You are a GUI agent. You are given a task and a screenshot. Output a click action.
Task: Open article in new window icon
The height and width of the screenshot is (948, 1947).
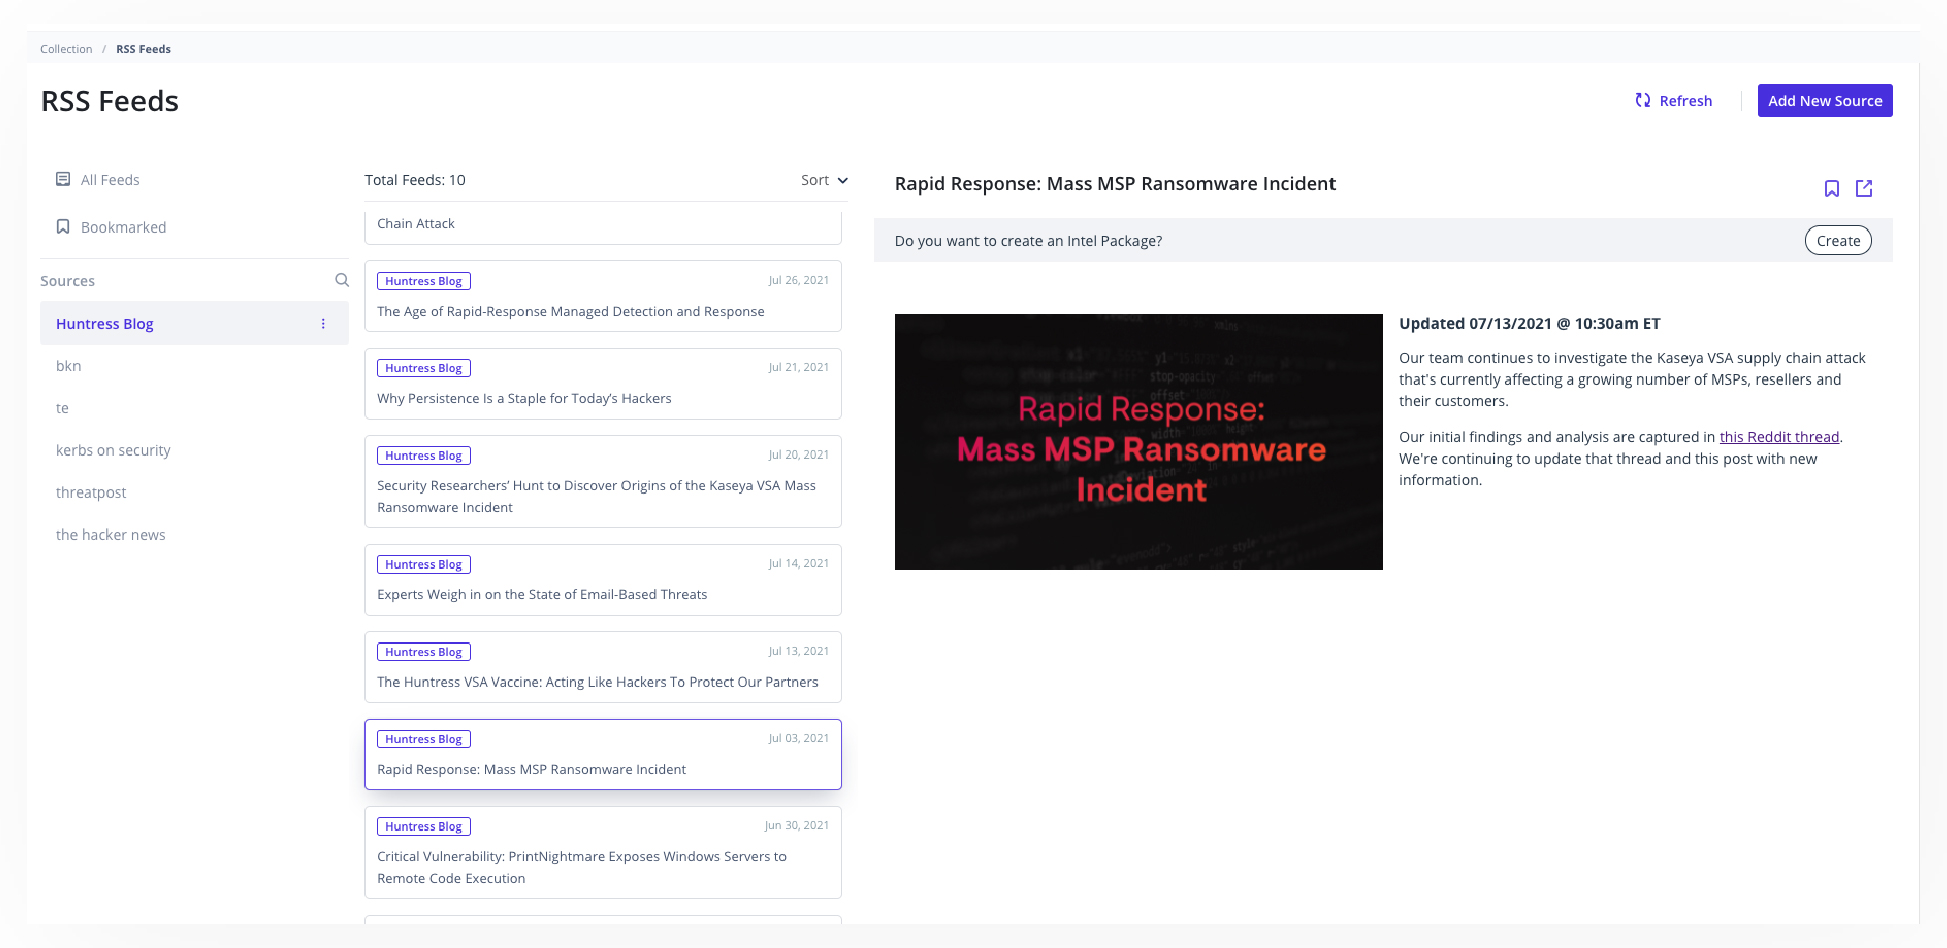pos(1864,189)
